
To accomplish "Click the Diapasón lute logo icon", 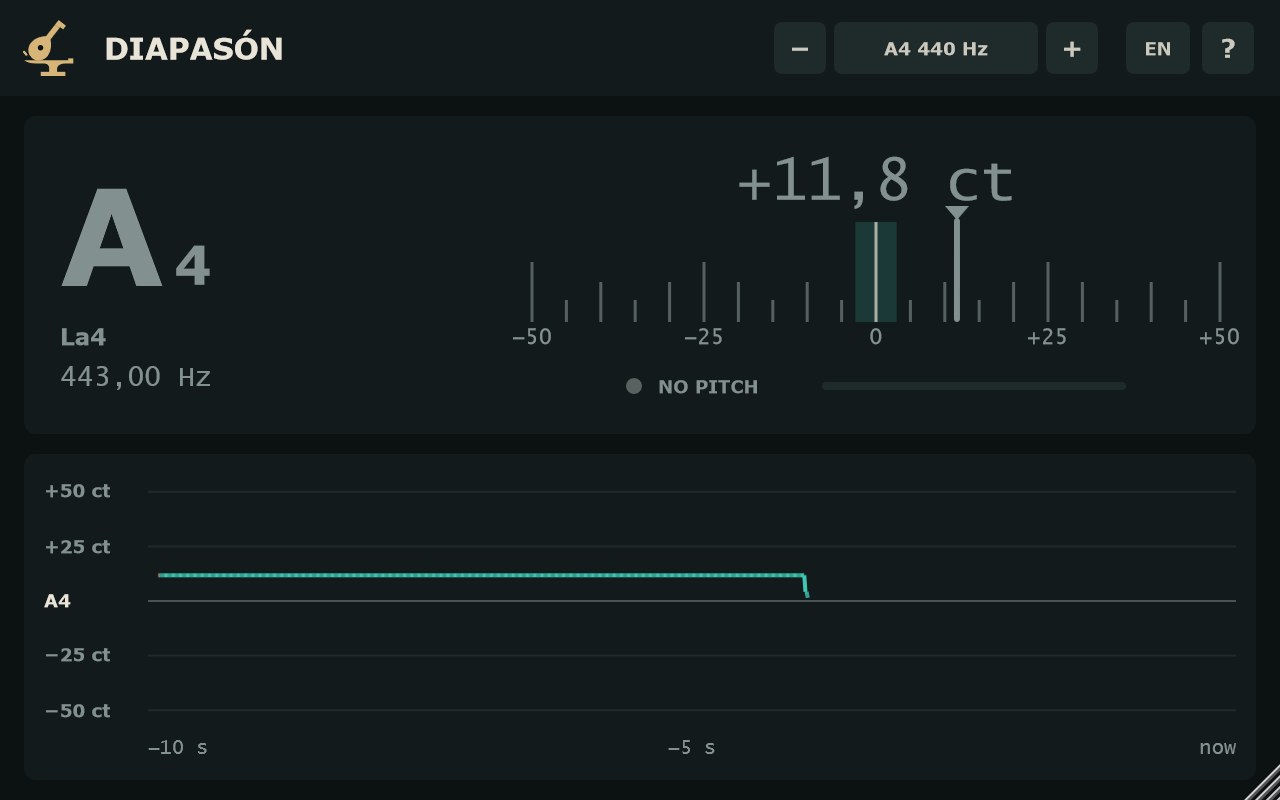I will coord(48,48).
